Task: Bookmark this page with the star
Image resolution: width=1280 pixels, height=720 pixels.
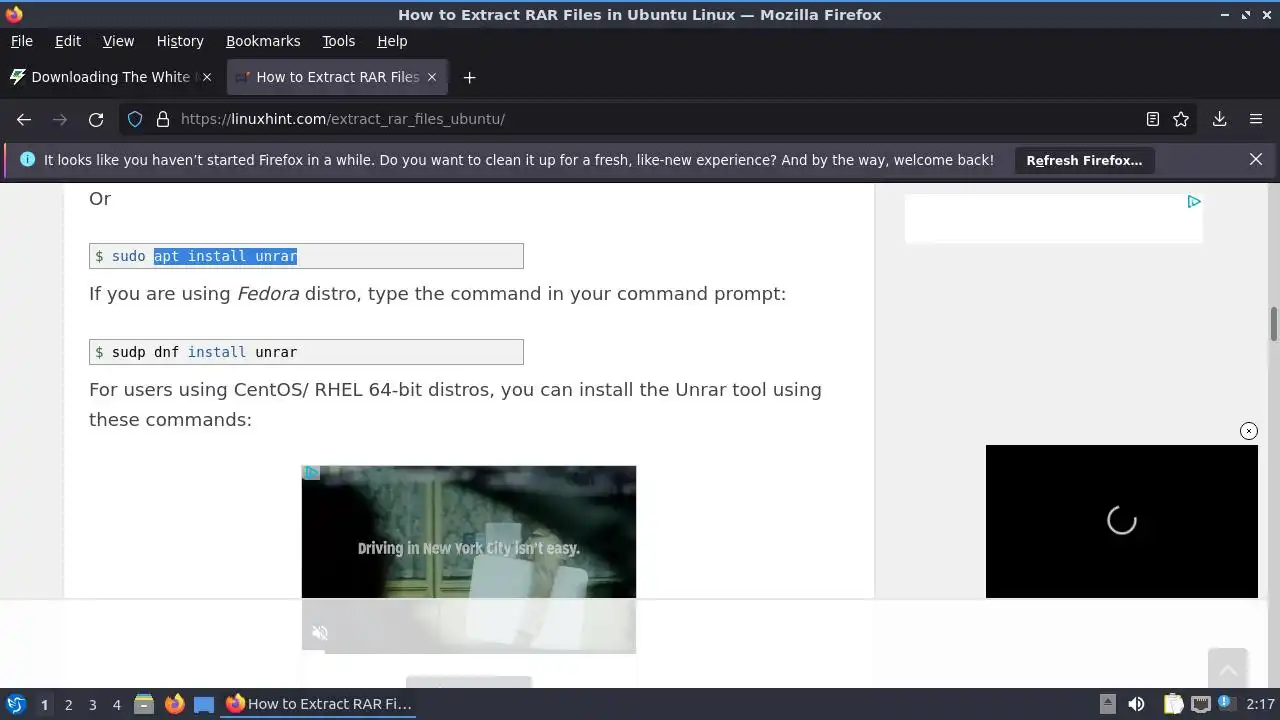Action: coord(1181,119)
